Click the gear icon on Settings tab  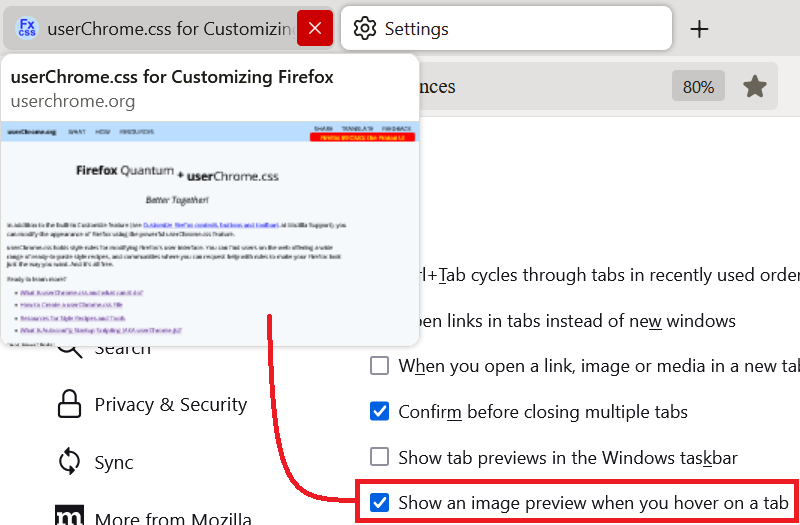[366, 29]
